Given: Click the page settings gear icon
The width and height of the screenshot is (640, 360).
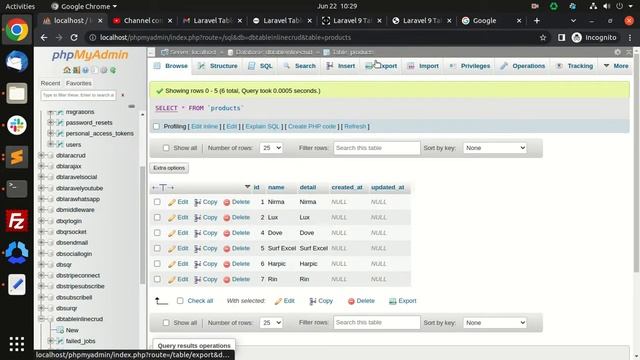Looking at the screenshot, I should click(617, 52).
